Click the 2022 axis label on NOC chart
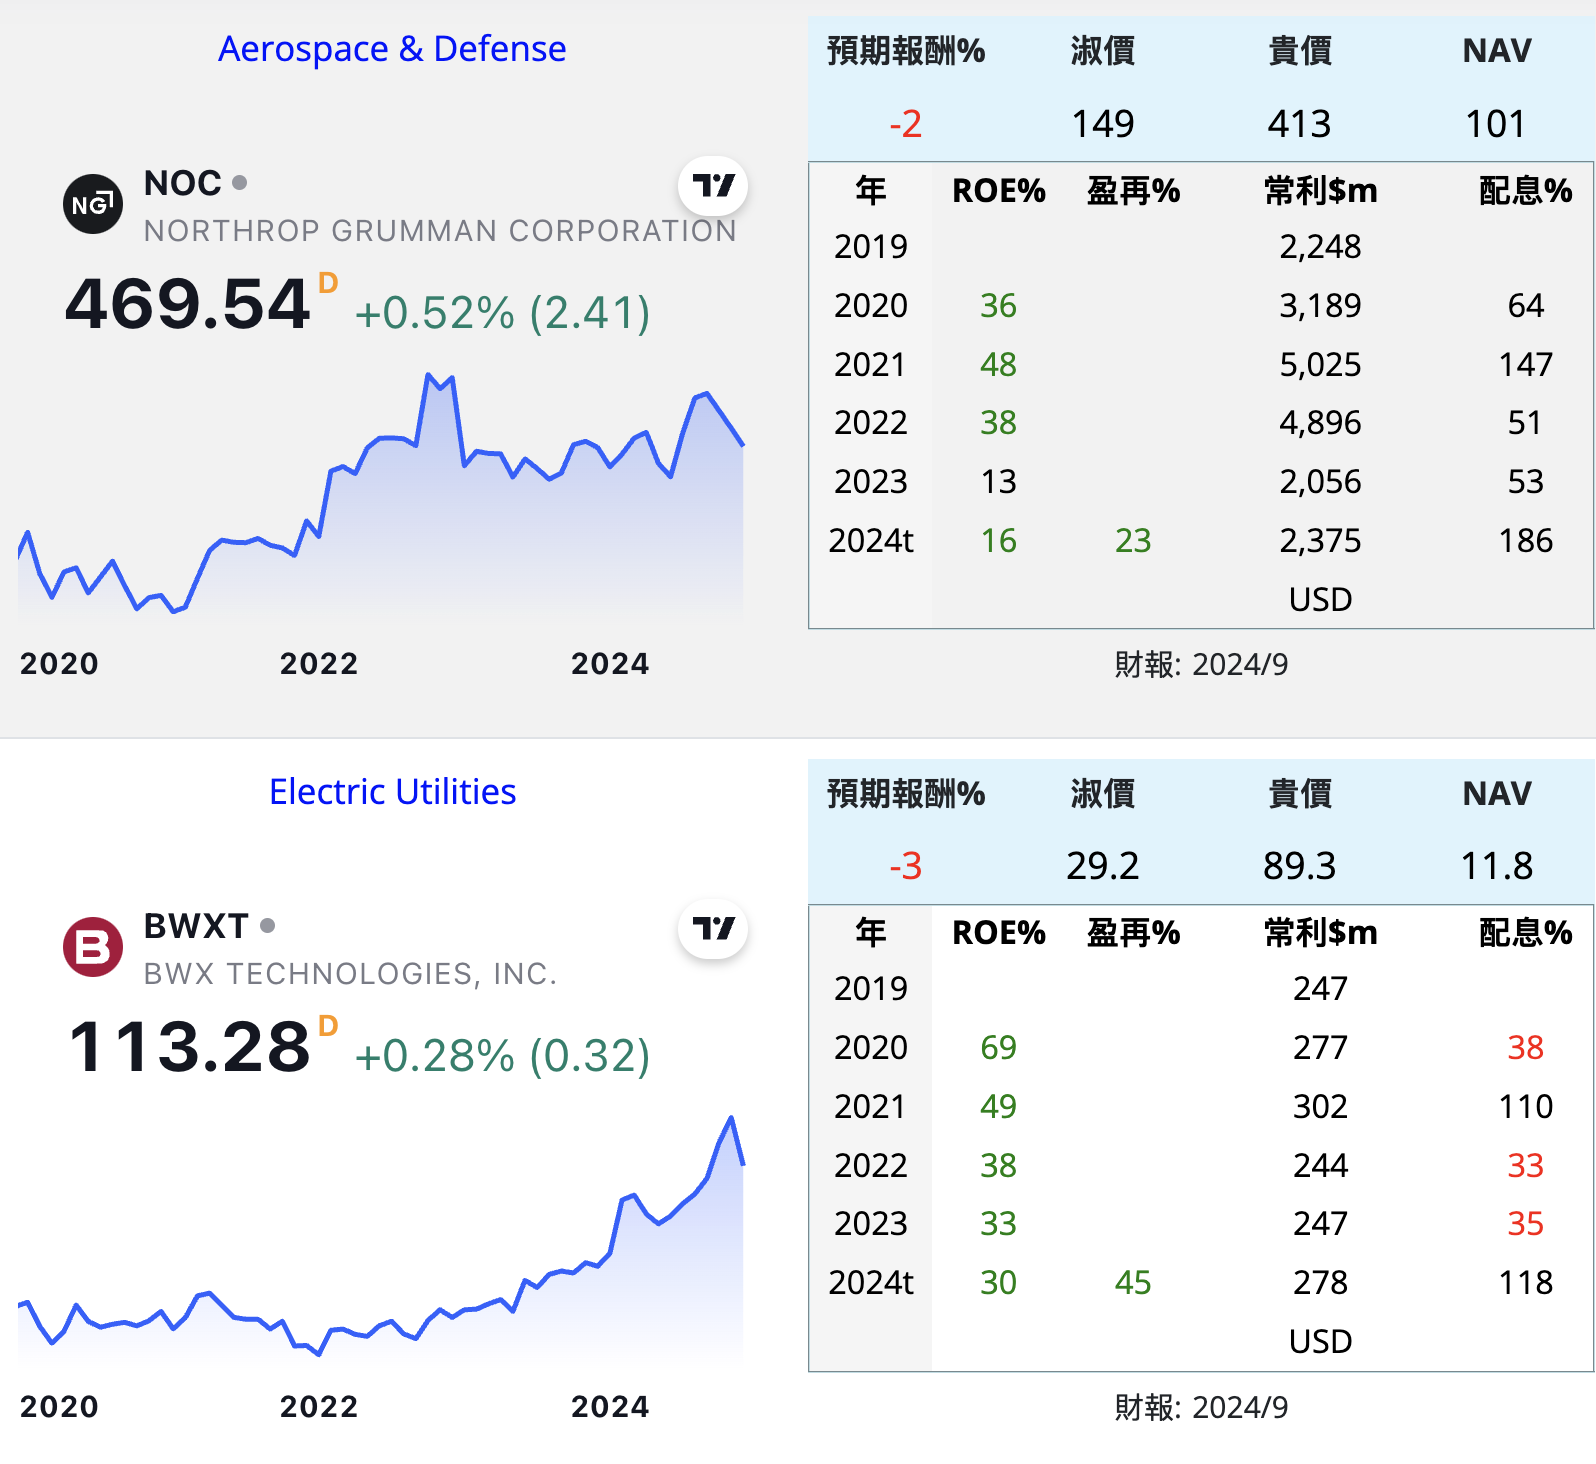This screenshot has height=1464, width=1596. pyautogui.click(x=319, y=663)
